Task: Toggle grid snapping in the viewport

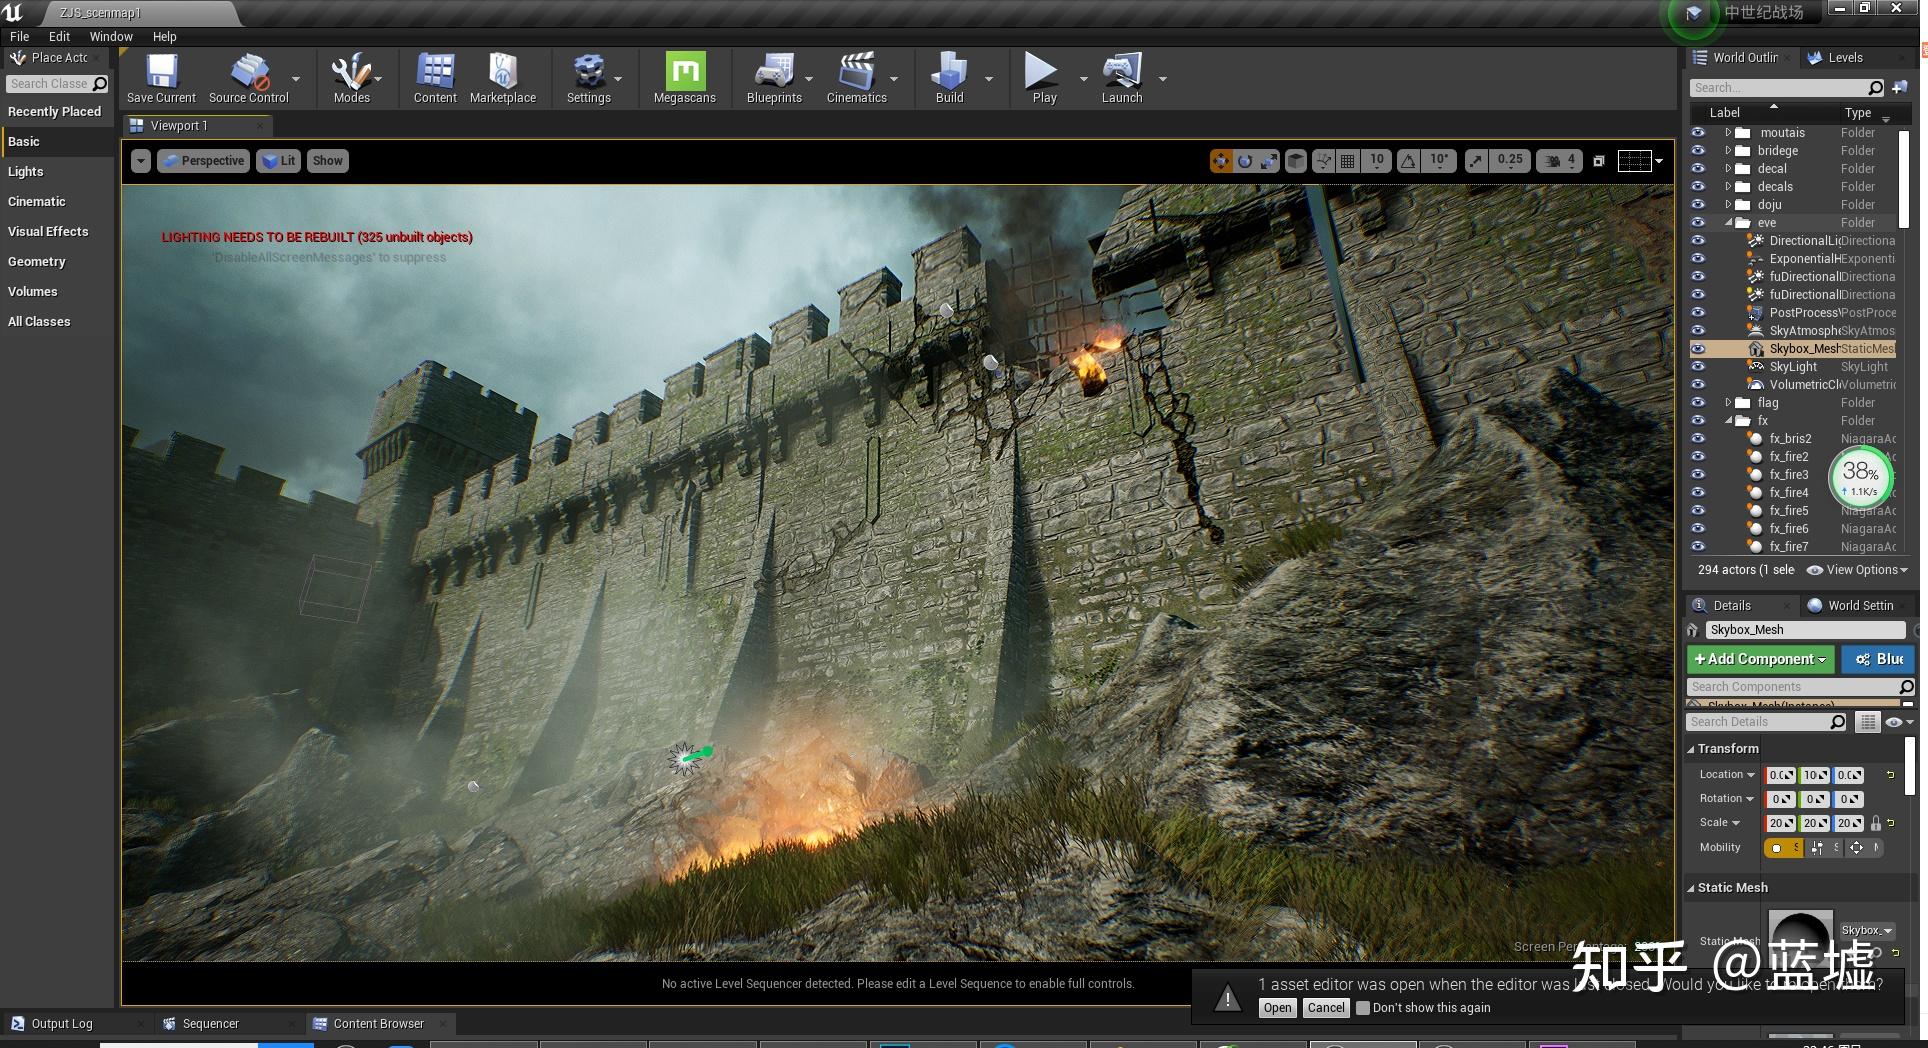Action: (x=1348, y=161)
